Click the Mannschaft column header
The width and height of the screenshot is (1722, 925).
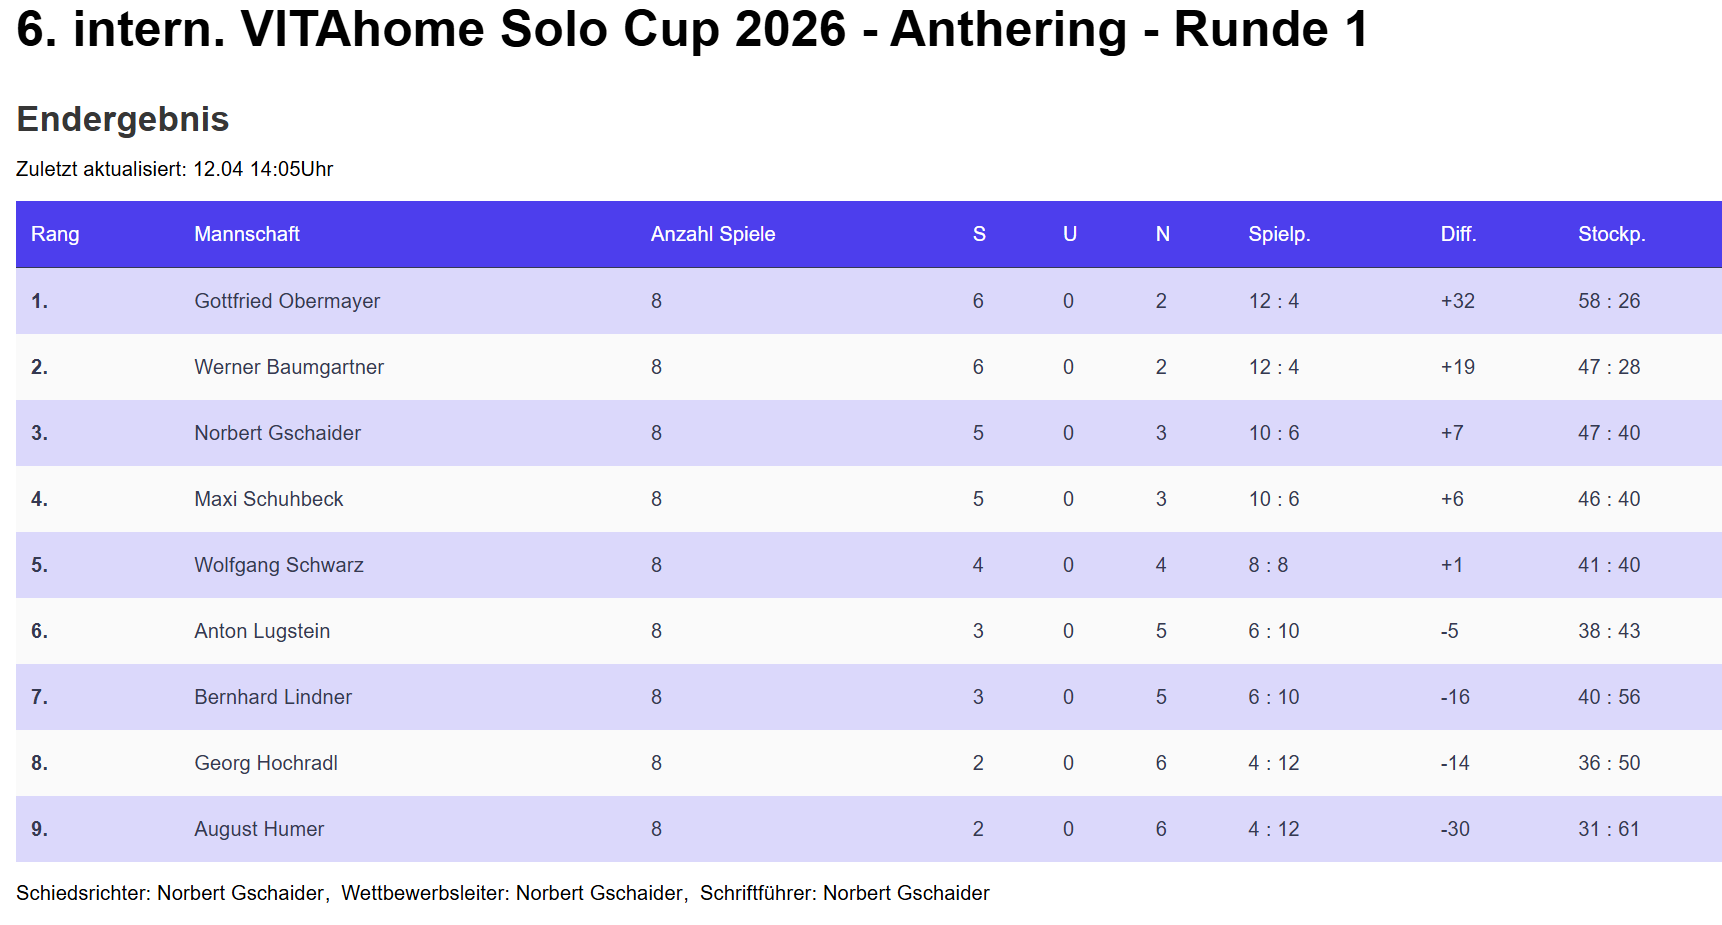247,234
